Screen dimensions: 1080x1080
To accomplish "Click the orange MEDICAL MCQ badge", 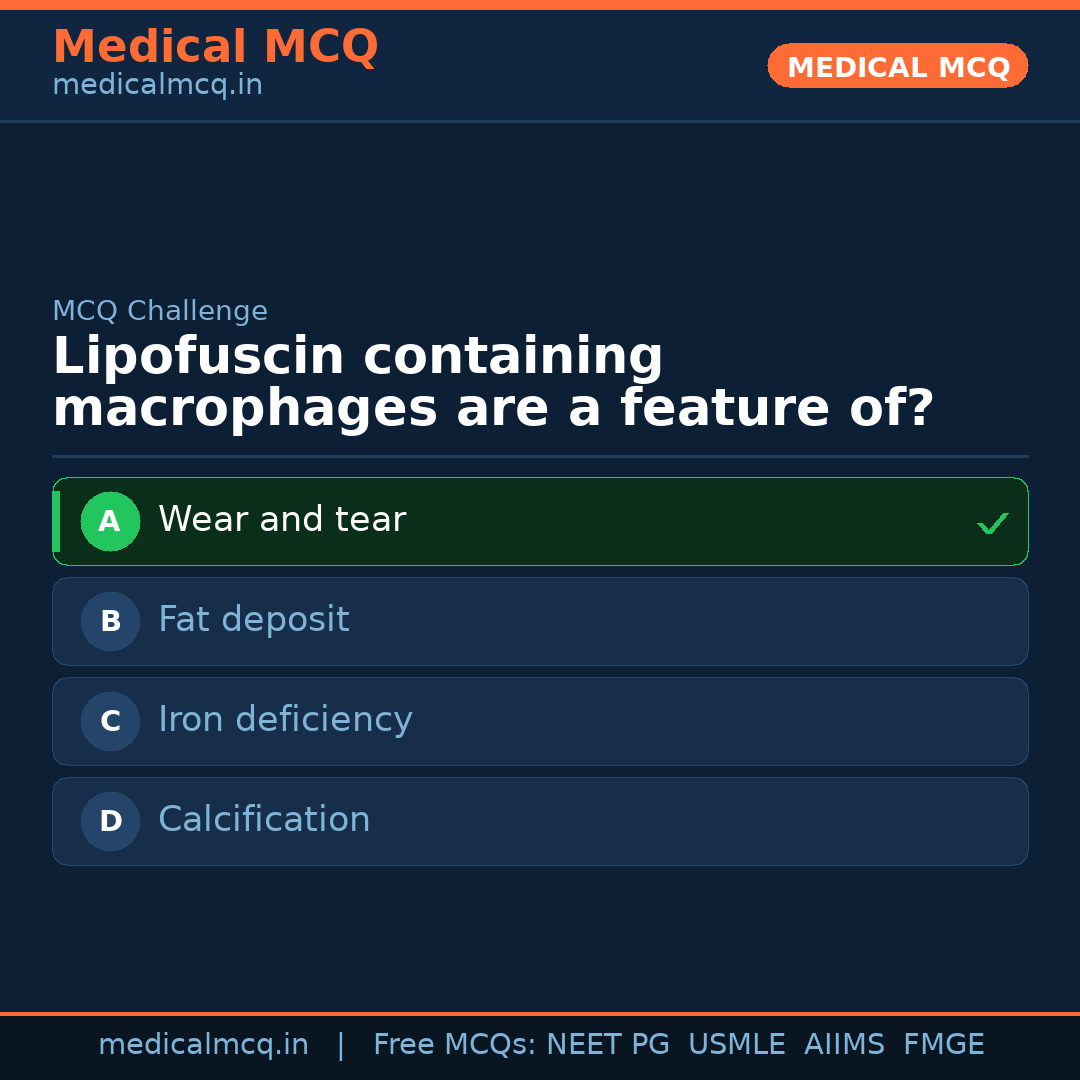I will [x=898, y=66].
